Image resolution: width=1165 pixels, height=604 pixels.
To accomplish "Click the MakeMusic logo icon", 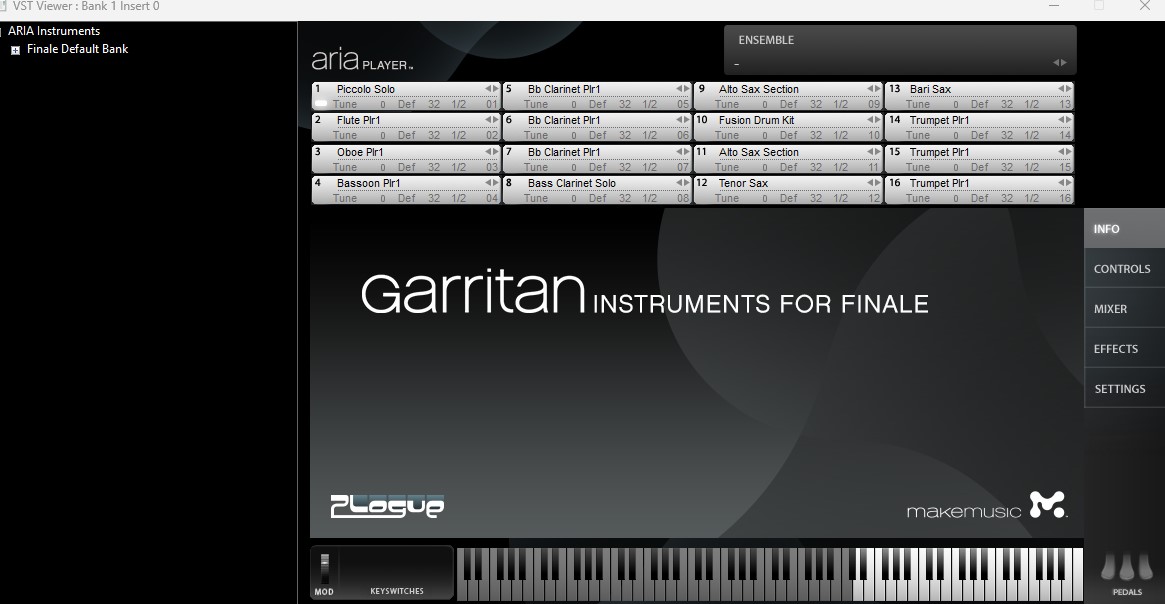I will (1047, 505).
